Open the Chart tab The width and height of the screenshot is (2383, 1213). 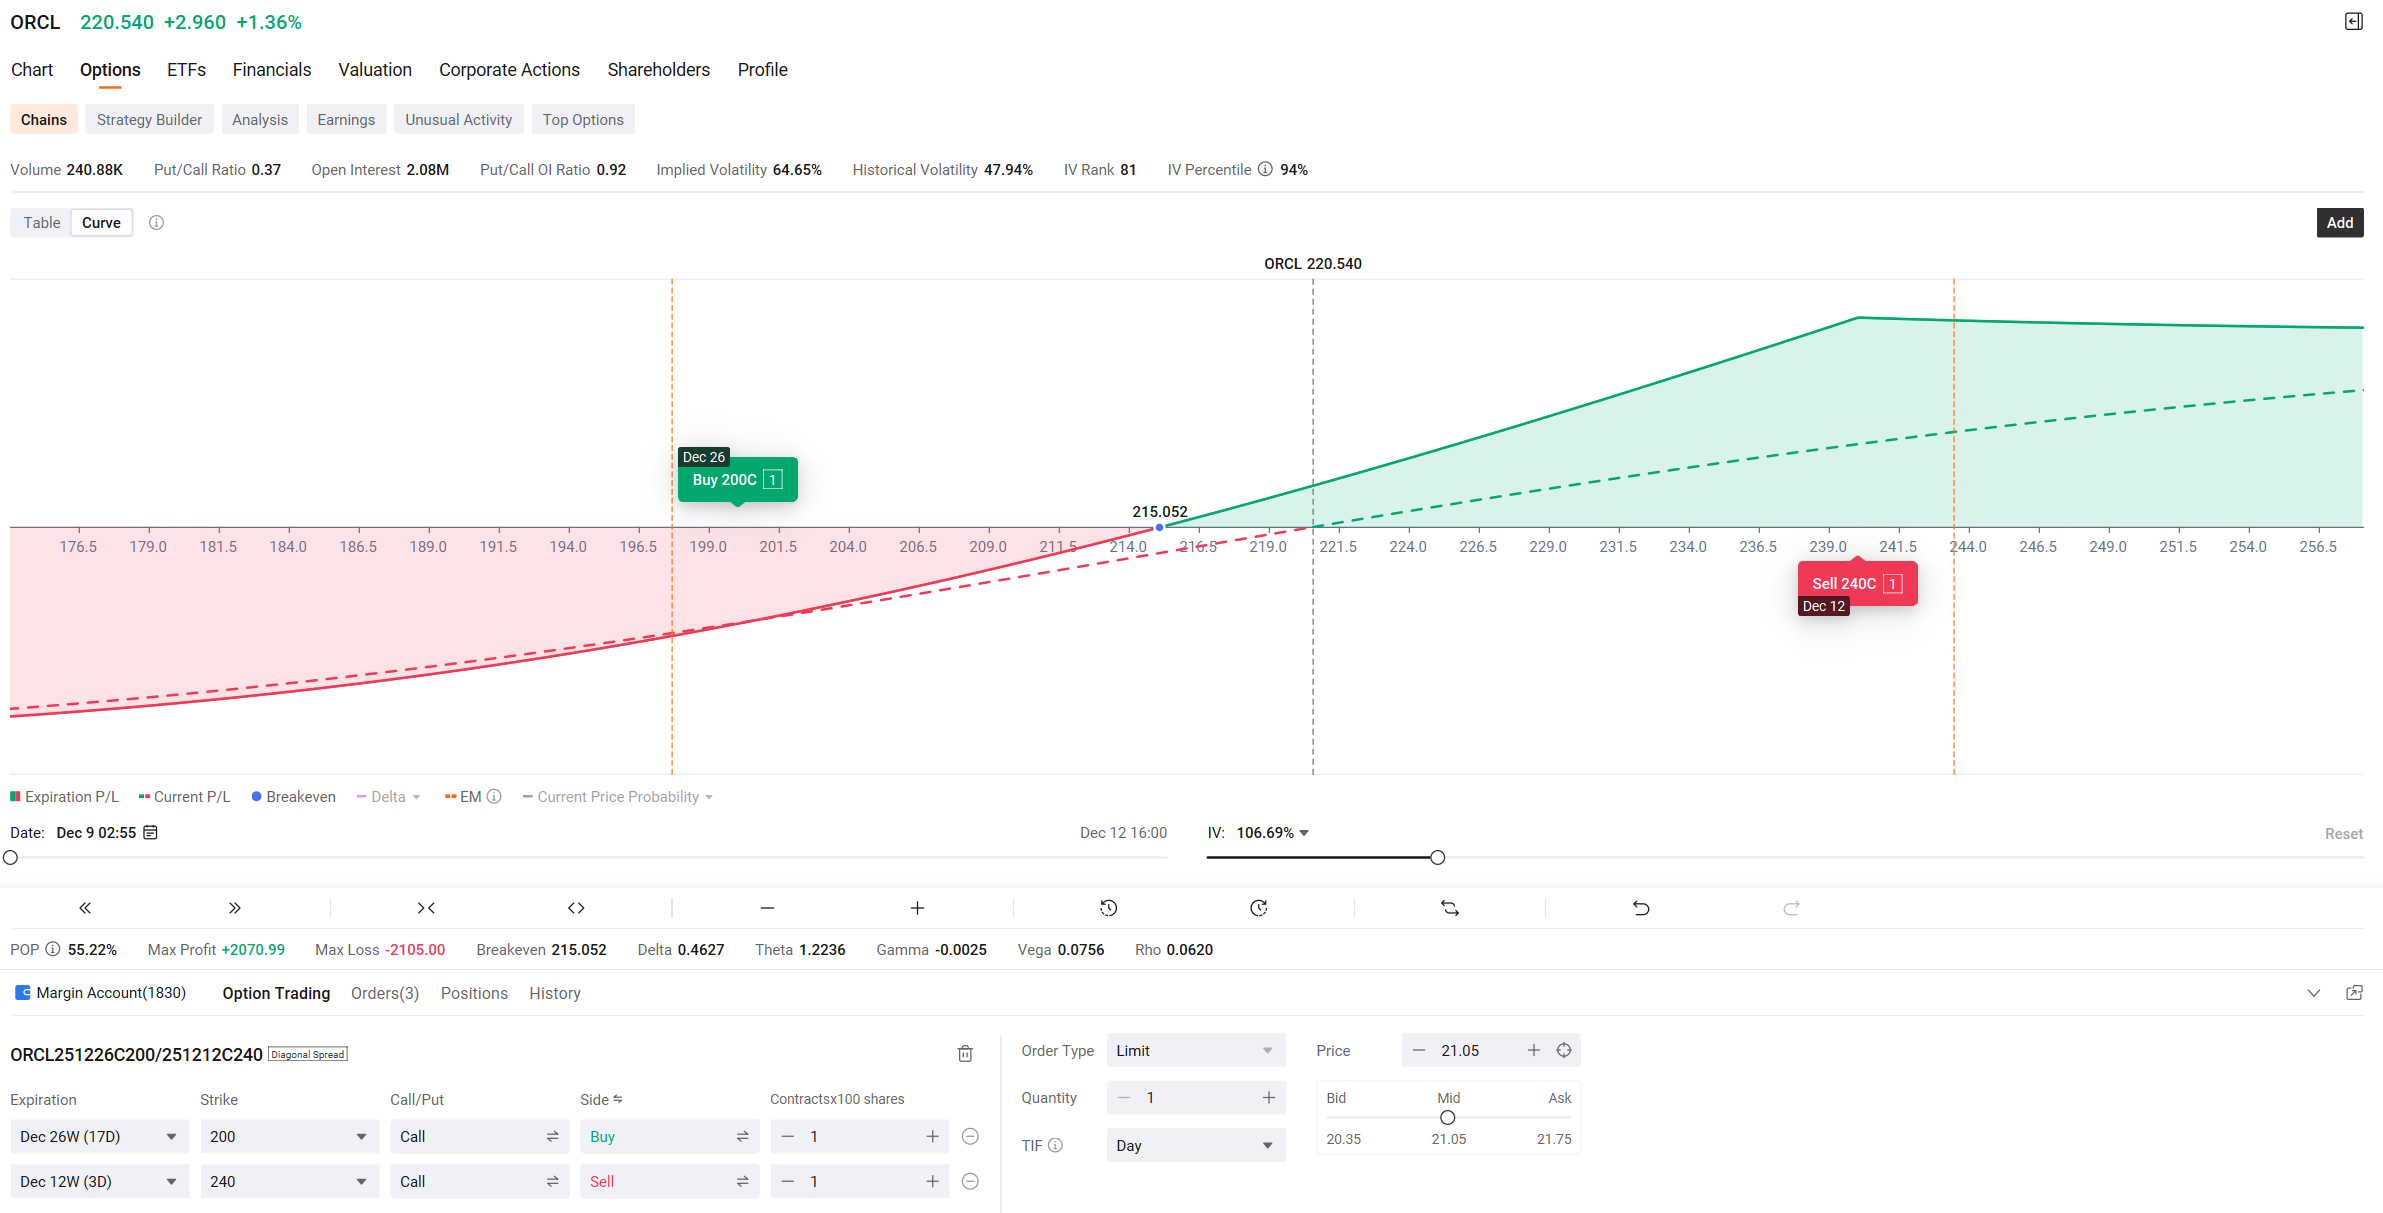tap(32, 70)
